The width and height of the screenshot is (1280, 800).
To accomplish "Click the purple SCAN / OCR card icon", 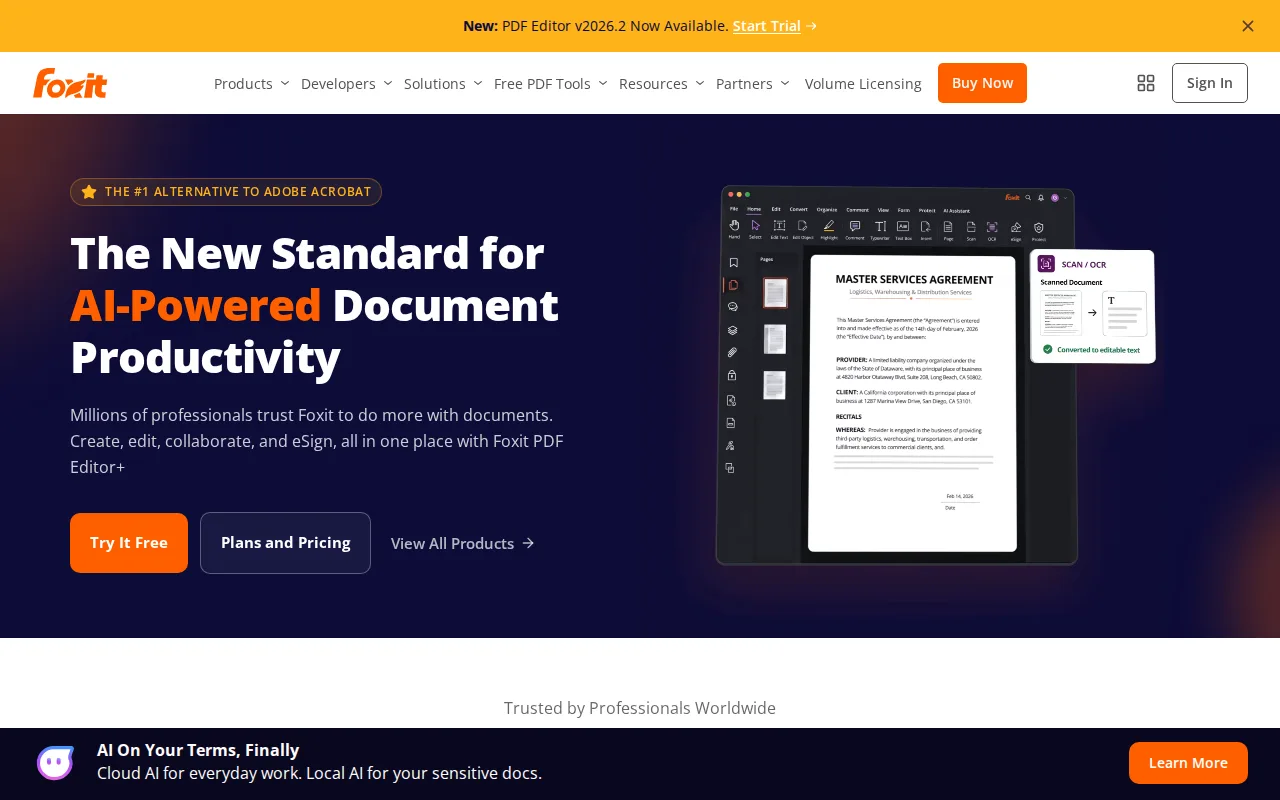I will (x=1046, y=264).
